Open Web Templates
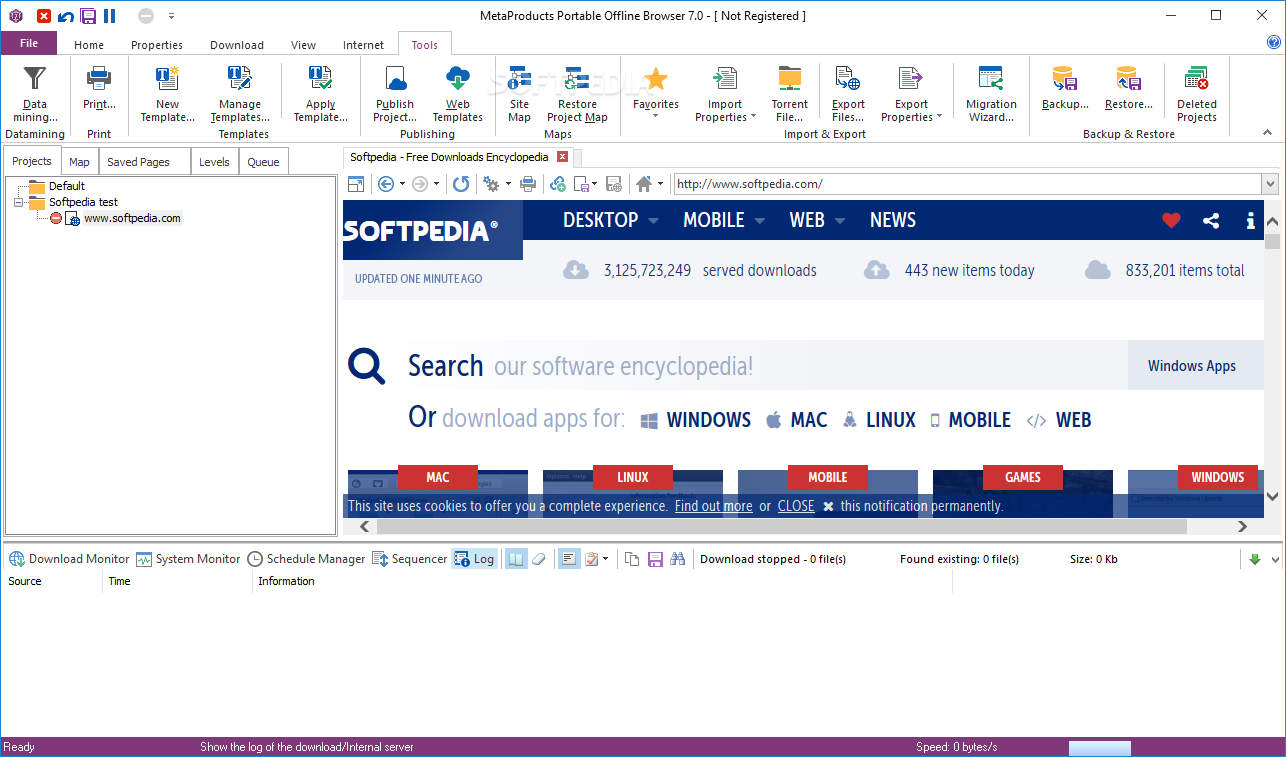Viewport: 1286px width, 757px height. 458,94
